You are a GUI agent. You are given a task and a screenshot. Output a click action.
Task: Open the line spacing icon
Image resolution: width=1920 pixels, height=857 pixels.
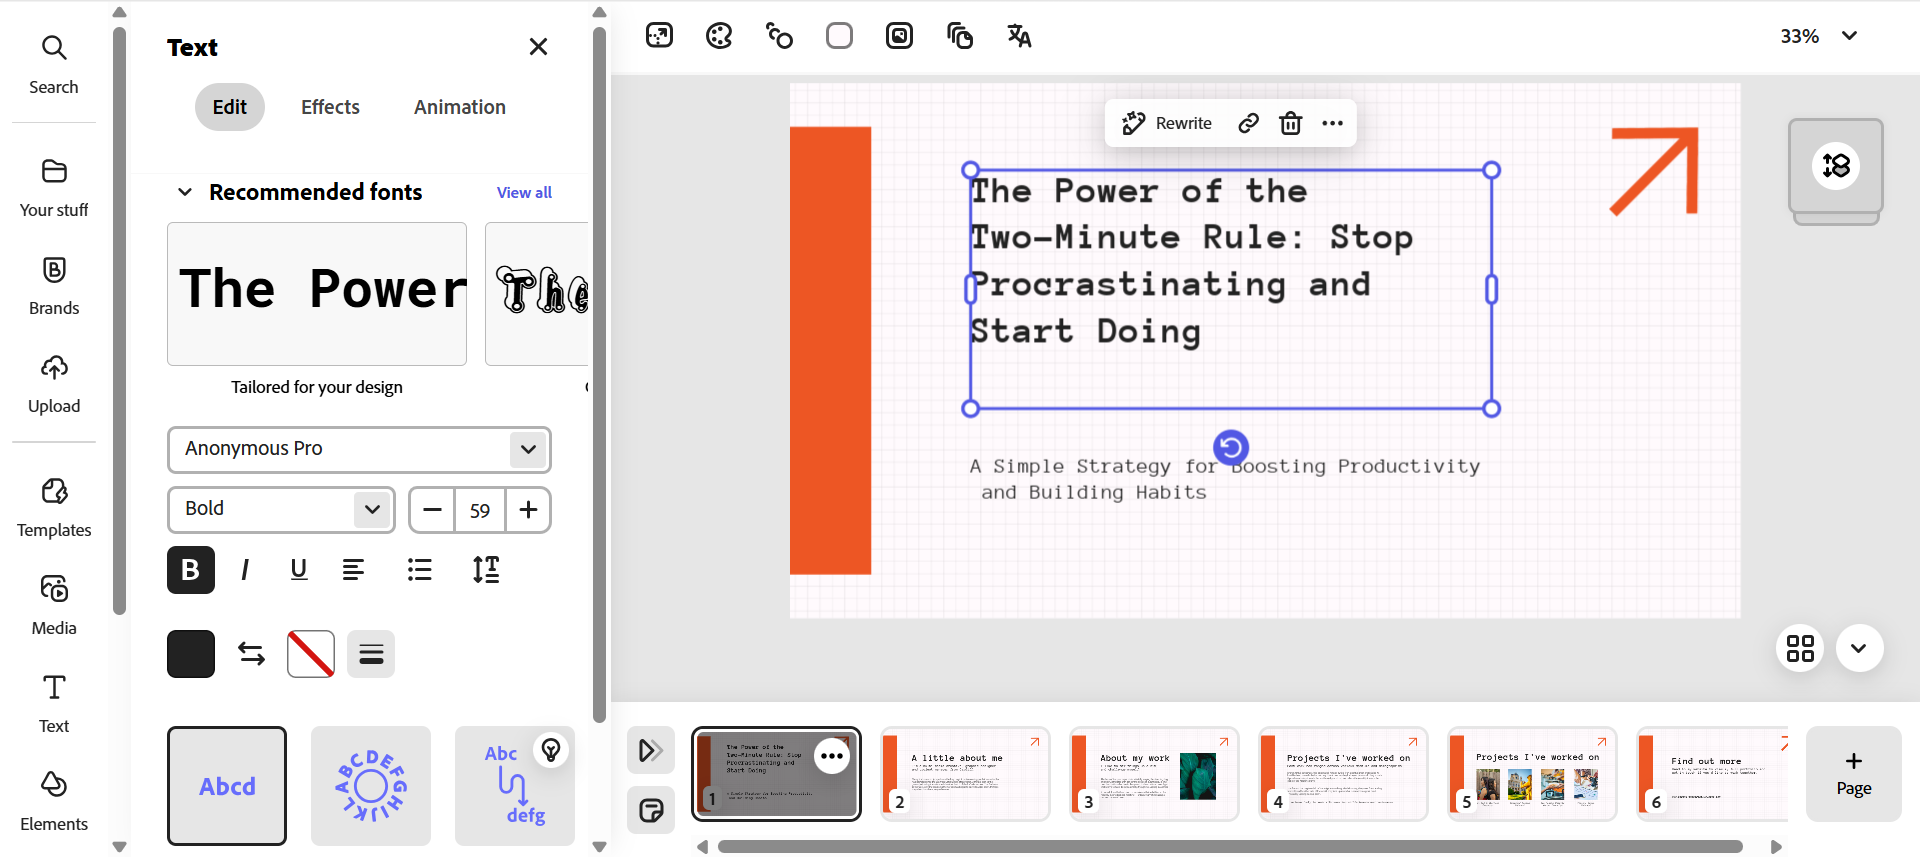pos(486,570)
